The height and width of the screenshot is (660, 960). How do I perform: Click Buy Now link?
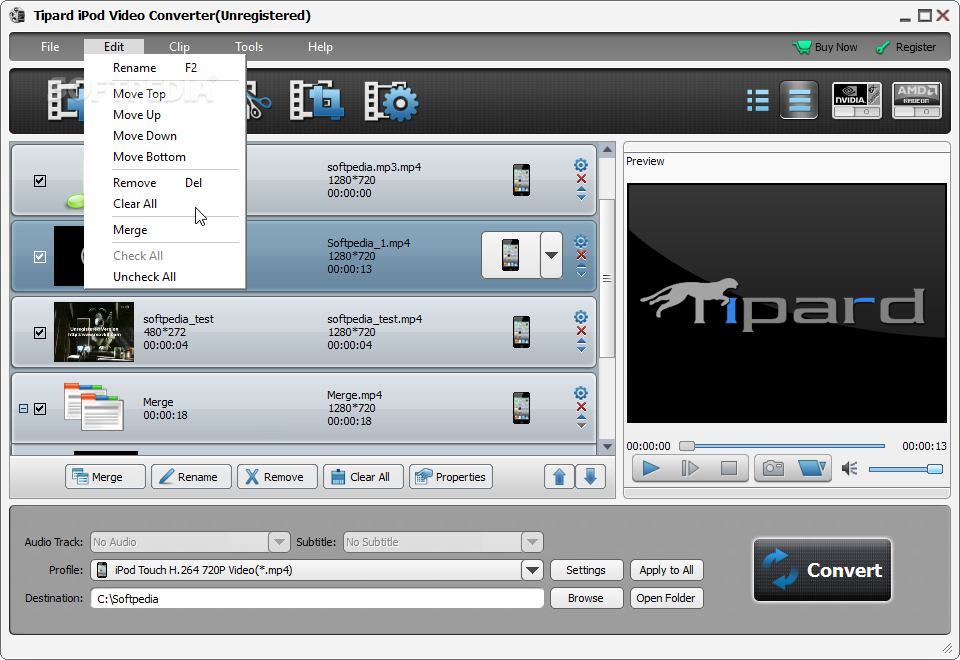tap(825, 47)
